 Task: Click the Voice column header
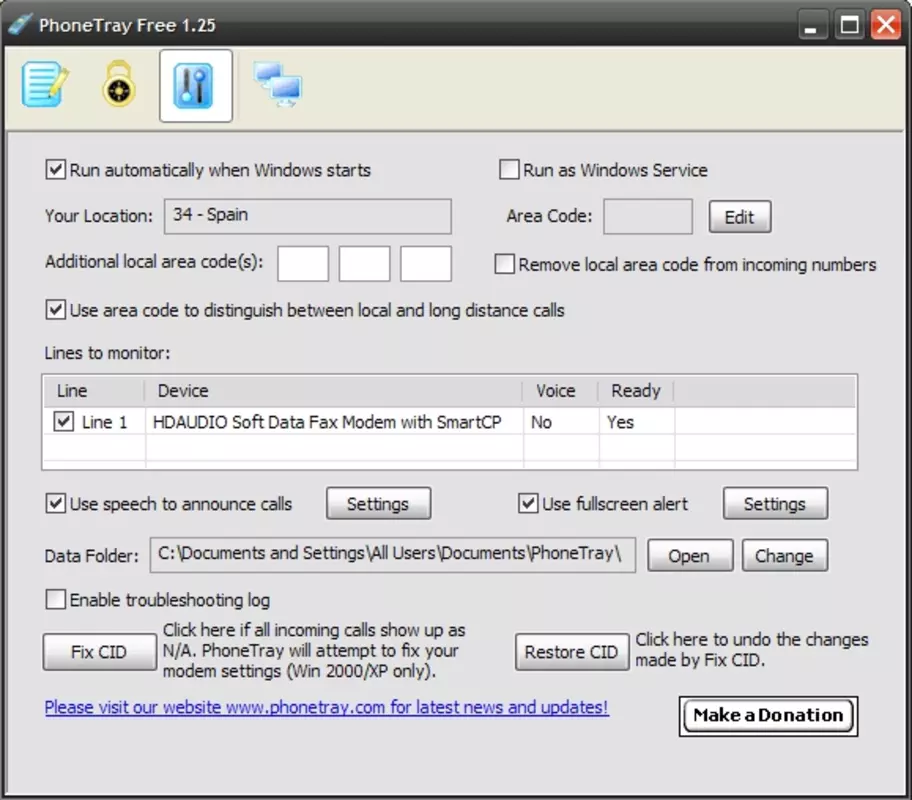[561, 391]
